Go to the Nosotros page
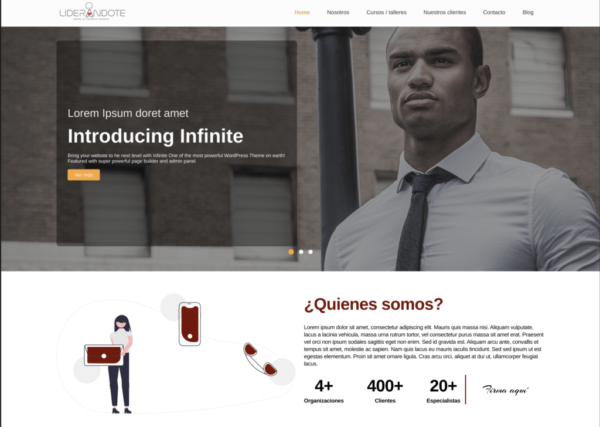This screenshot has height=427, width=600. [x=338, y=12]
